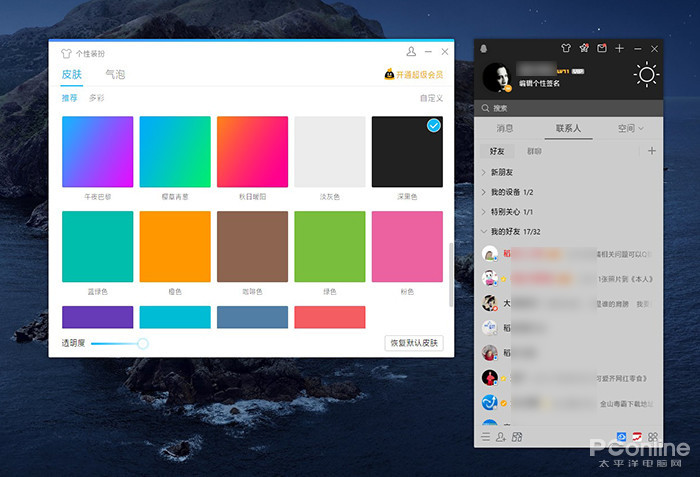Open the 消息 messages tab
This screenshot has width=700, height=477.
click(x=505, y=128)
